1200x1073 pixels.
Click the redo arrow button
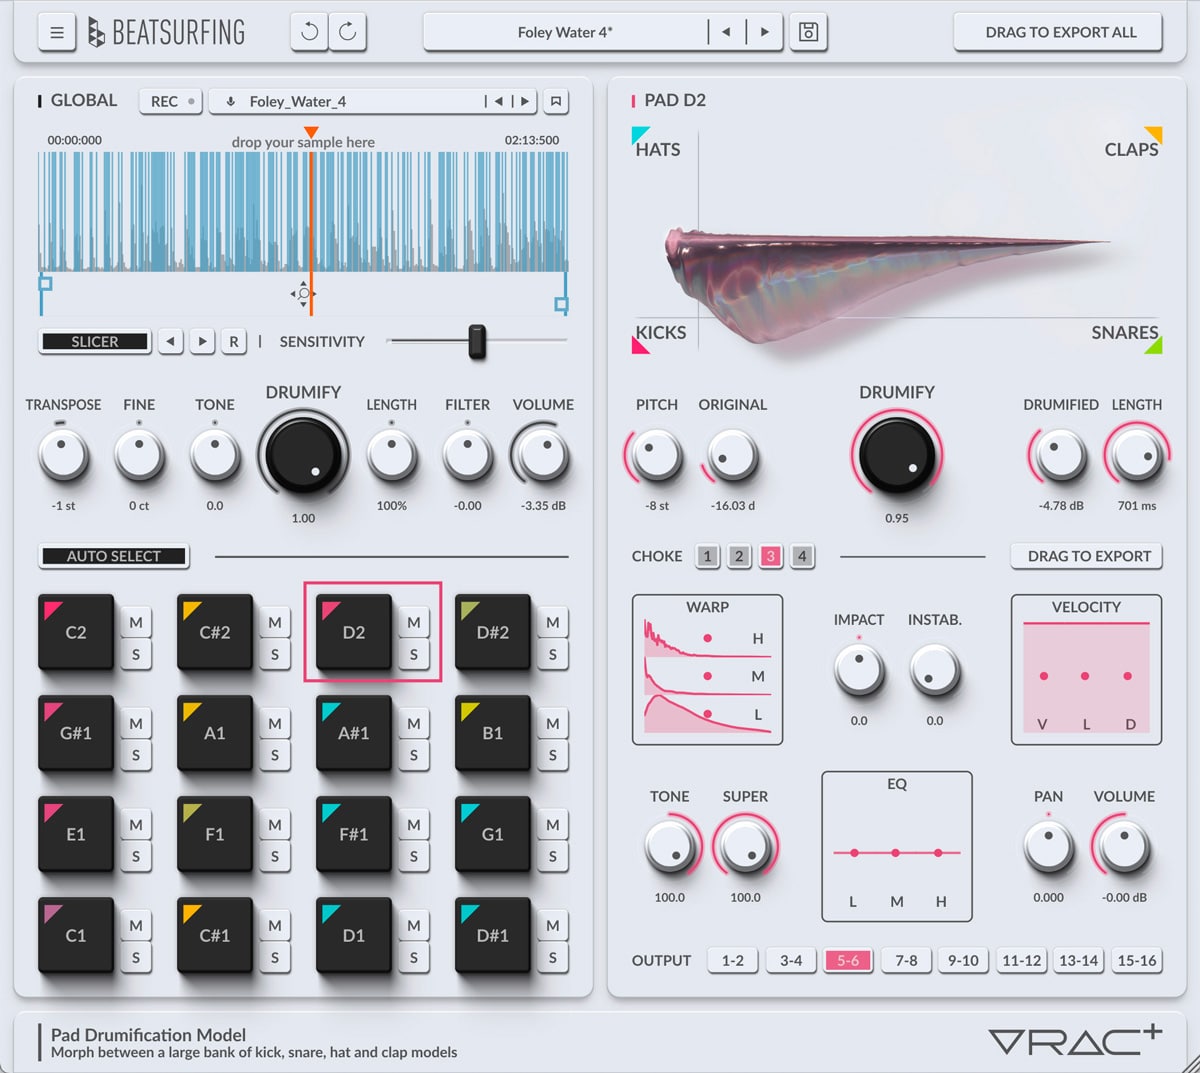click(347, 32)
